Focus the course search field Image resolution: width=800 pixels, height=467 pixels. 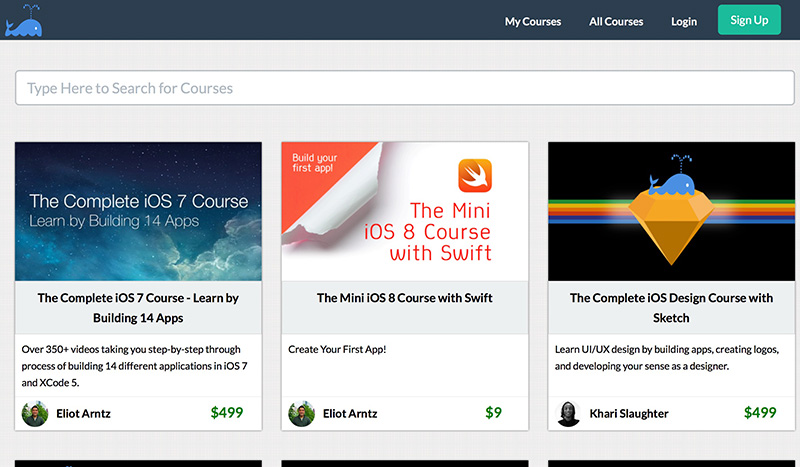coord(405,88)
